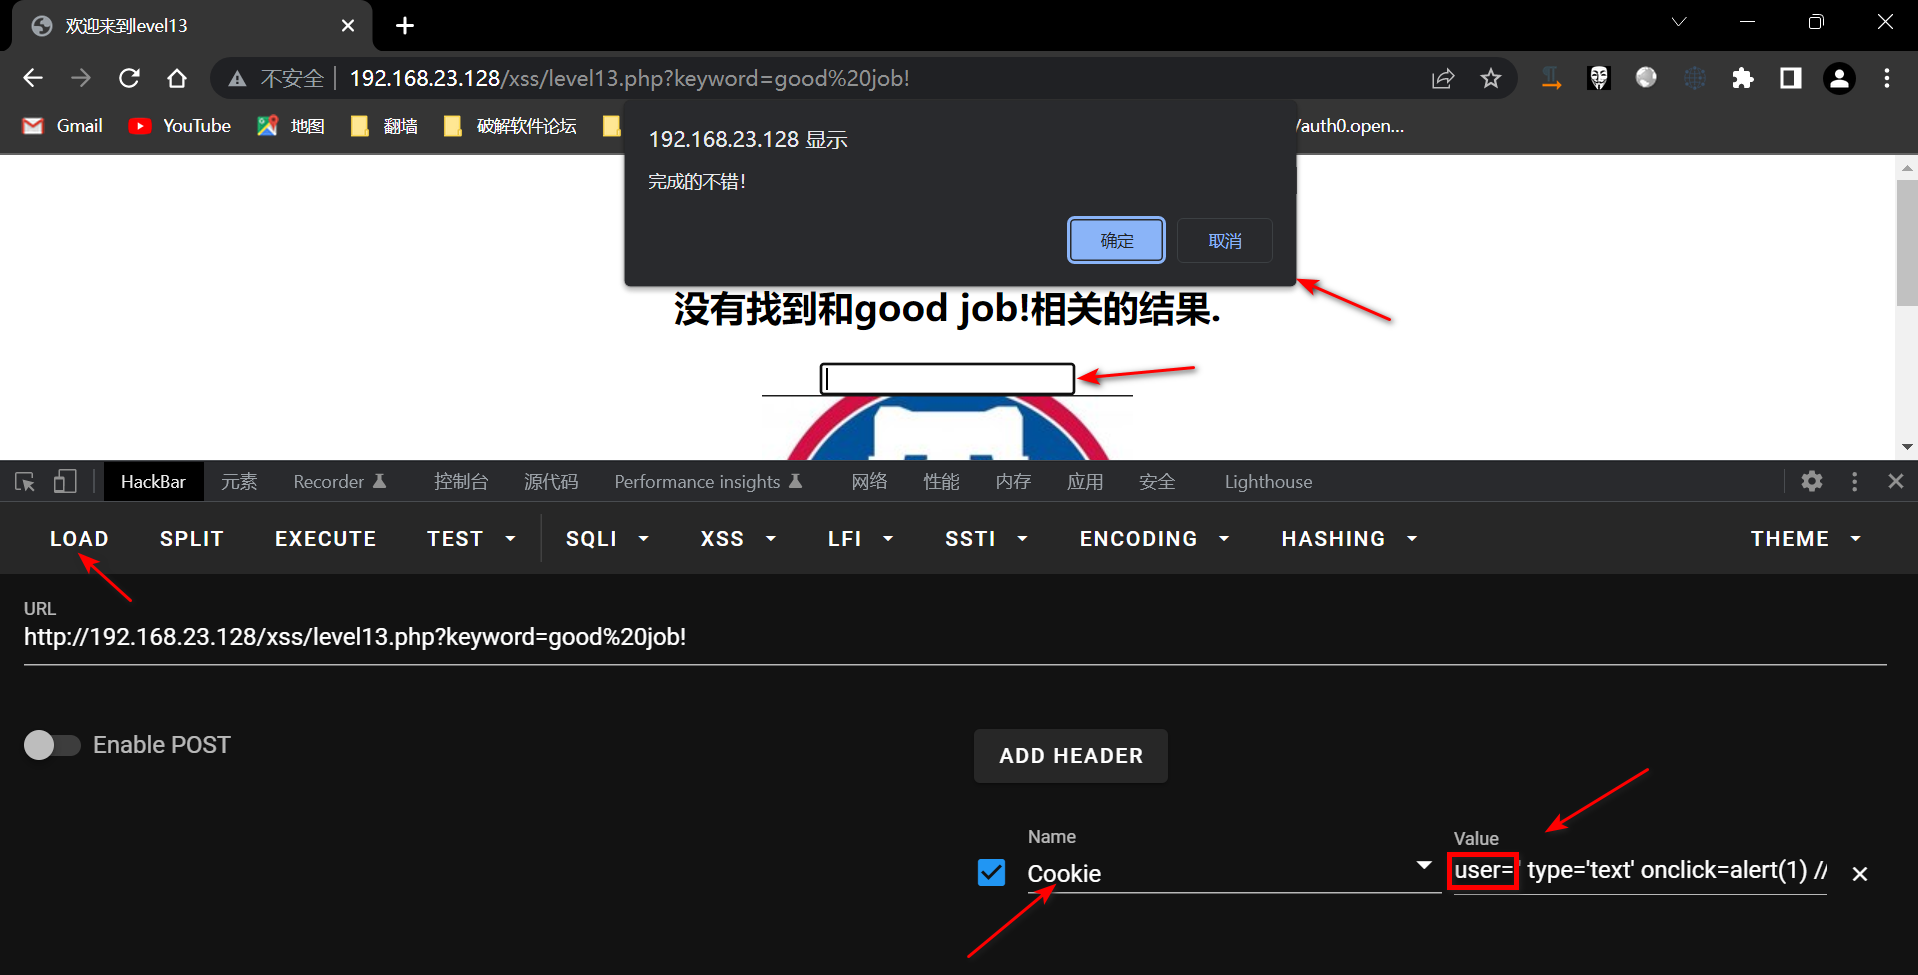Toggle the device toolbar icon
The height and width of the screenshot is (975, 1918).
[x=65, y=482]
